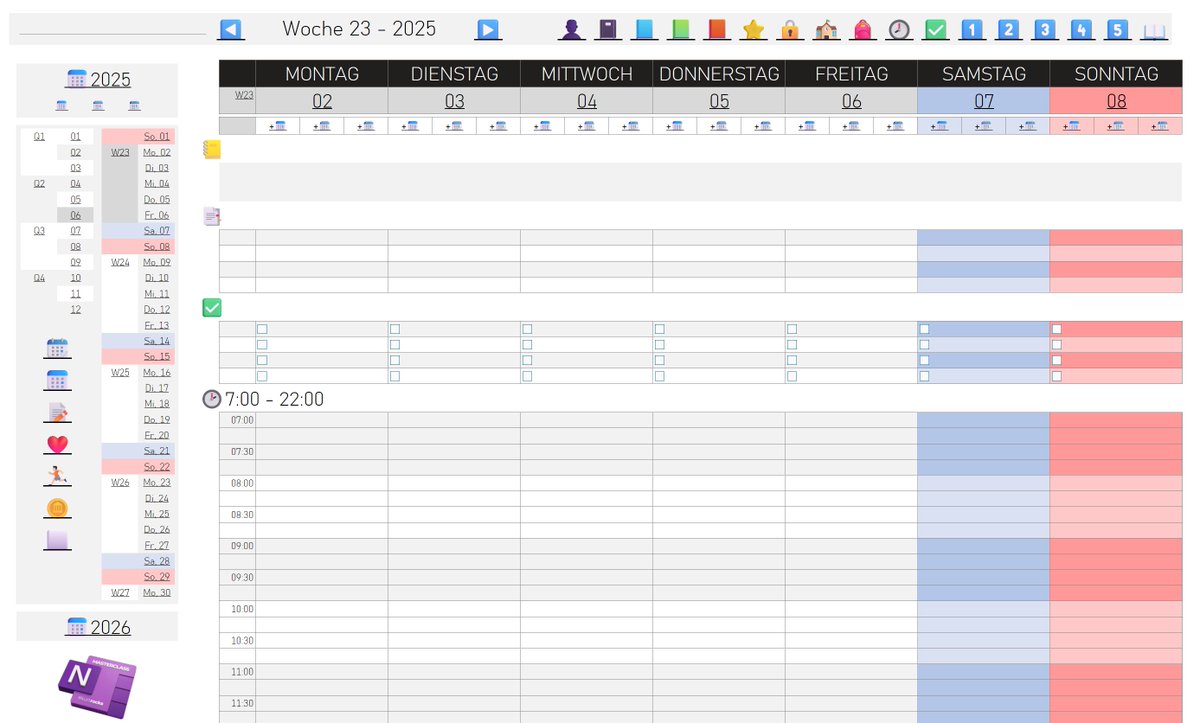1200x723 pixels.
Task: Open quarter Q3 in the sidebar
Action: pyautogui.click(x=39, y=230)
